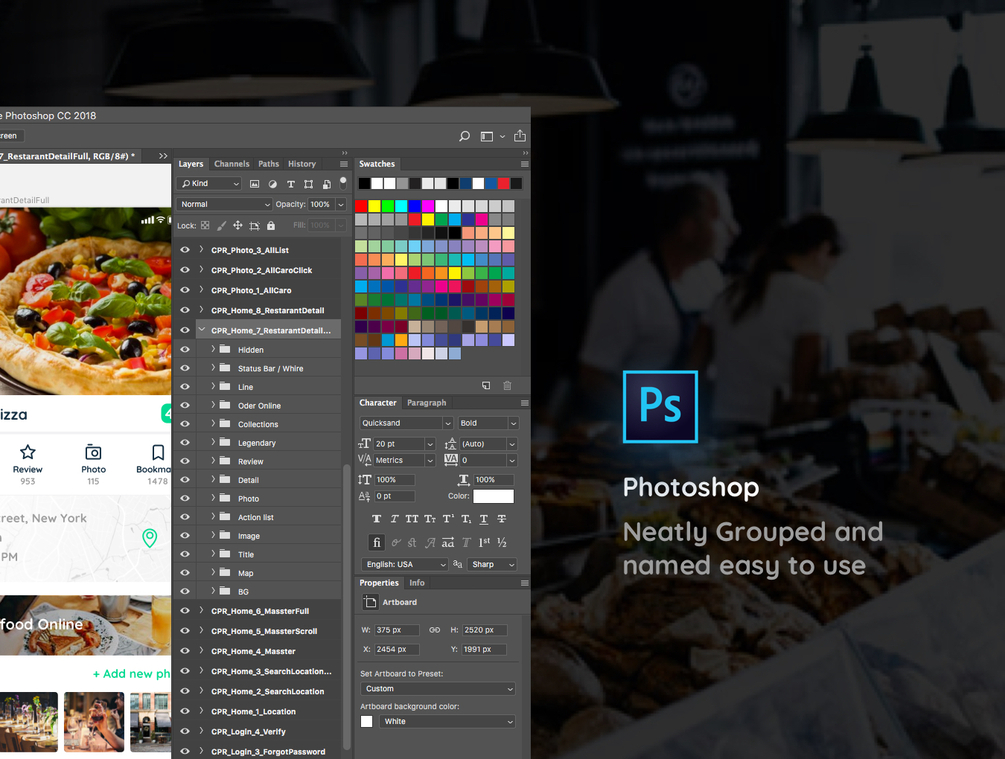Click artboard background white color box
The width and height of the screenshot is (1005, 759).
click(367, 721)
